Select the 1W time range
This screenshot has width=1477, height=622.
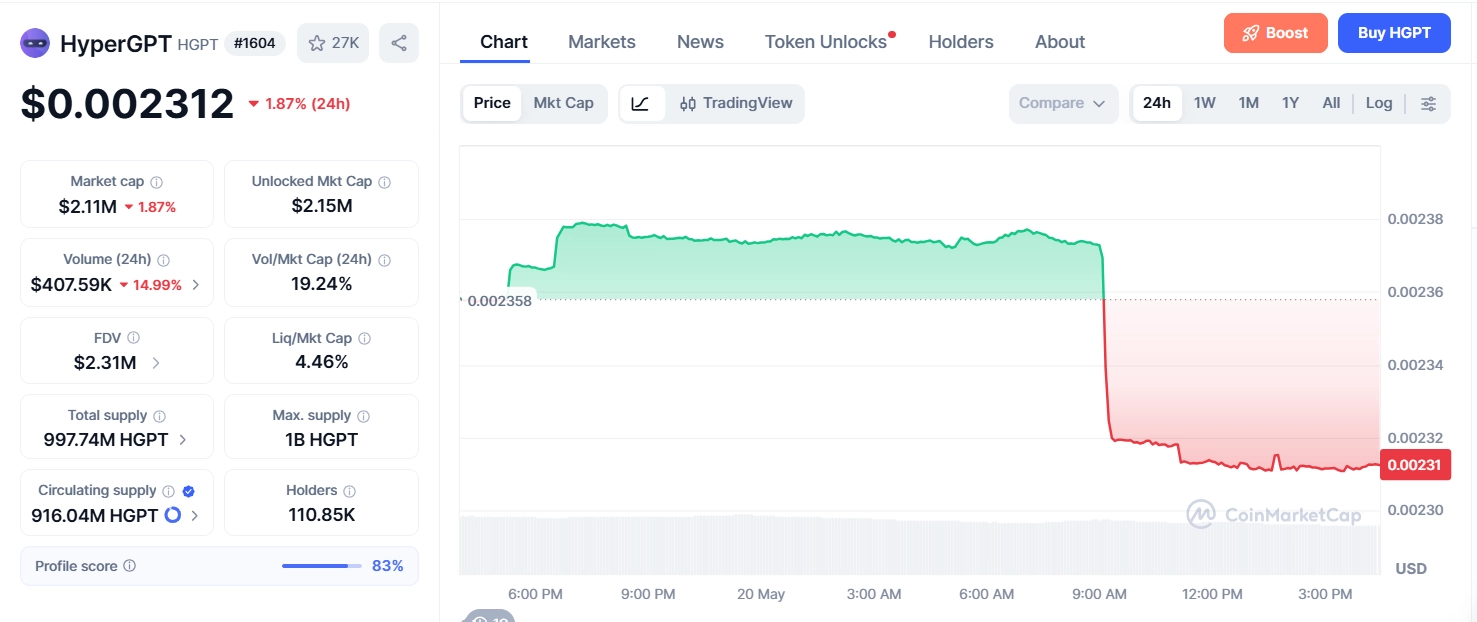(x=1205, y=103)
